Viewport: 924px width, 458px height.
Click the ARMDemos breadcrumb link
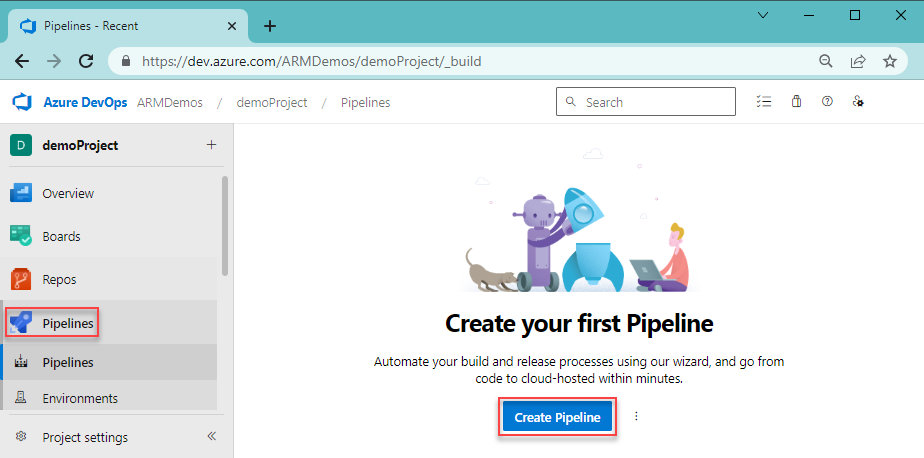tap(170, 102)
